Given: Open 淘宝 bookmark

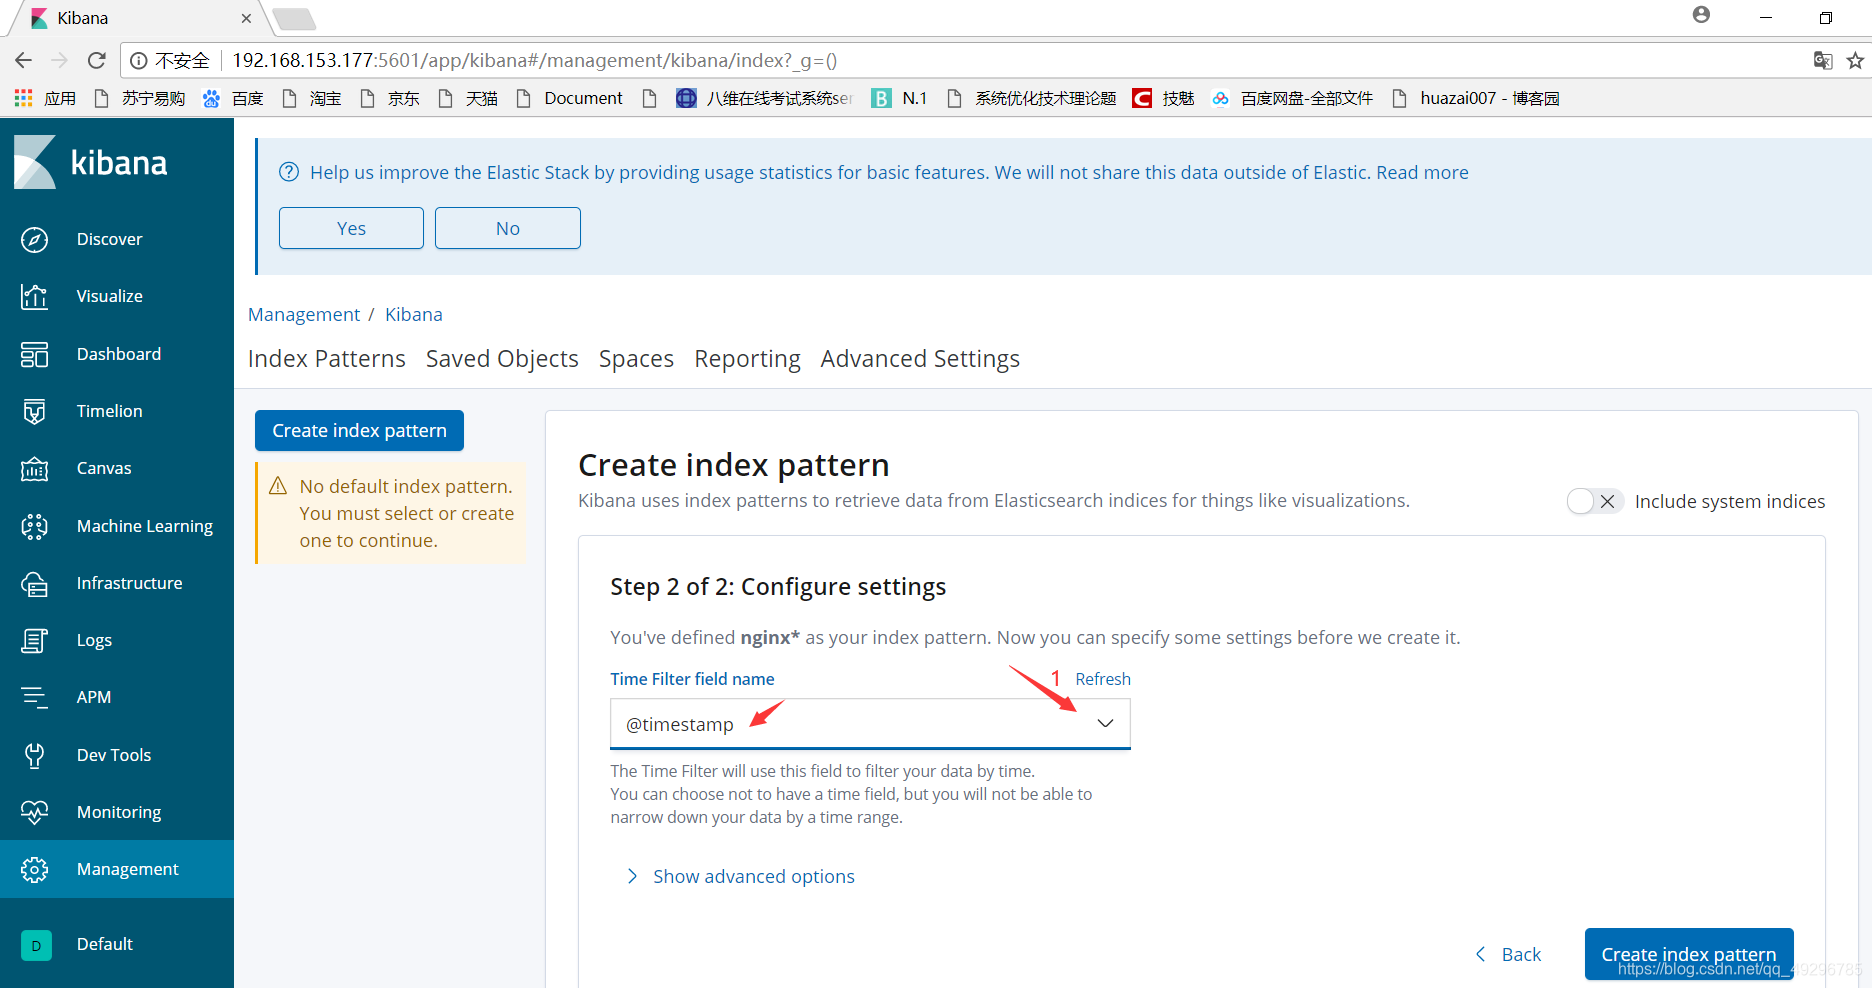Looking at the screenshot, I should [x=311, y=98].
